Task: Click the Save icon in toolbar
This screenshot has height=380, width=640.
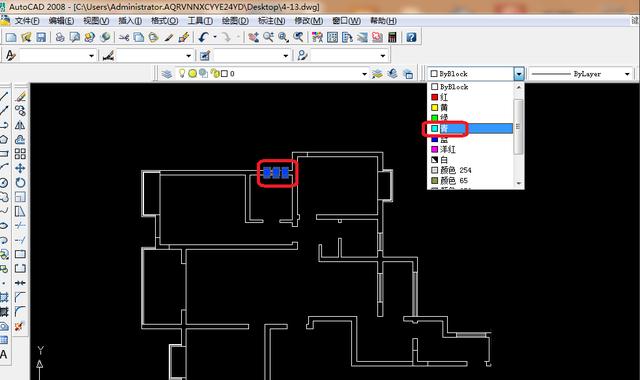Action: pyautogui.click(x=41, y=38)
